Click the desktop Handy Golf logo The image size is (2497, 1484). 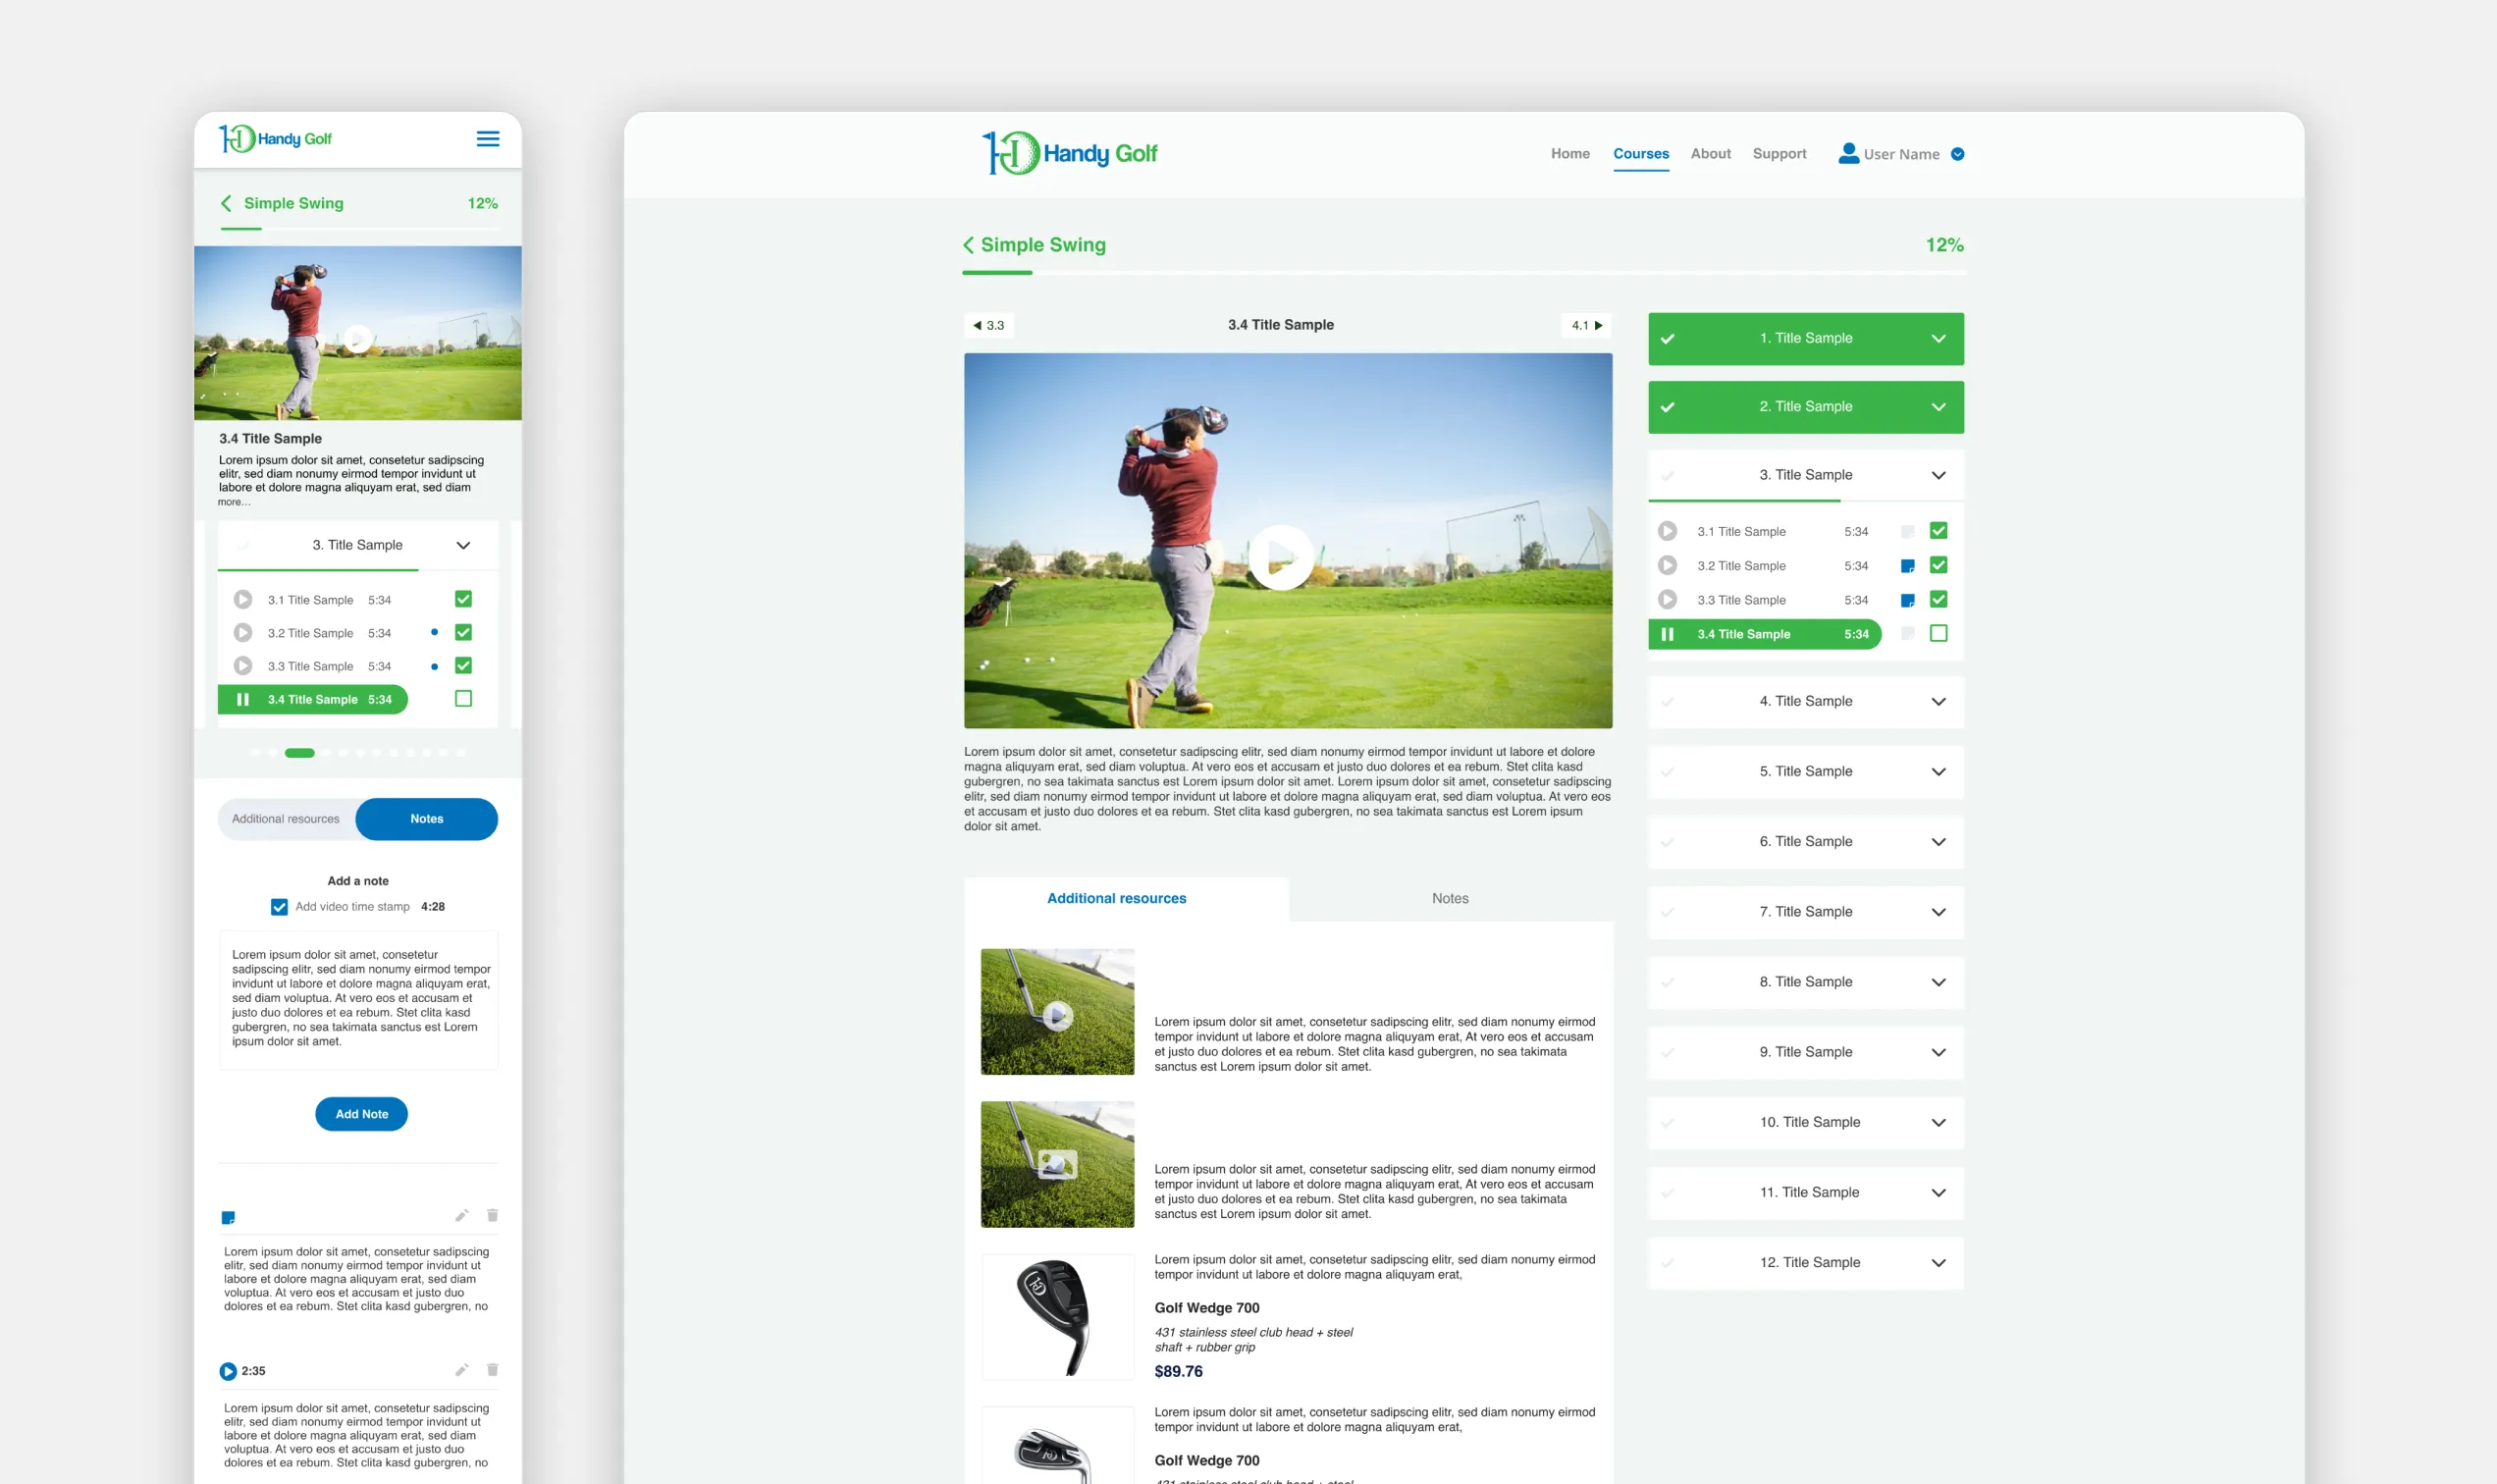click(x=1069, y=153)
